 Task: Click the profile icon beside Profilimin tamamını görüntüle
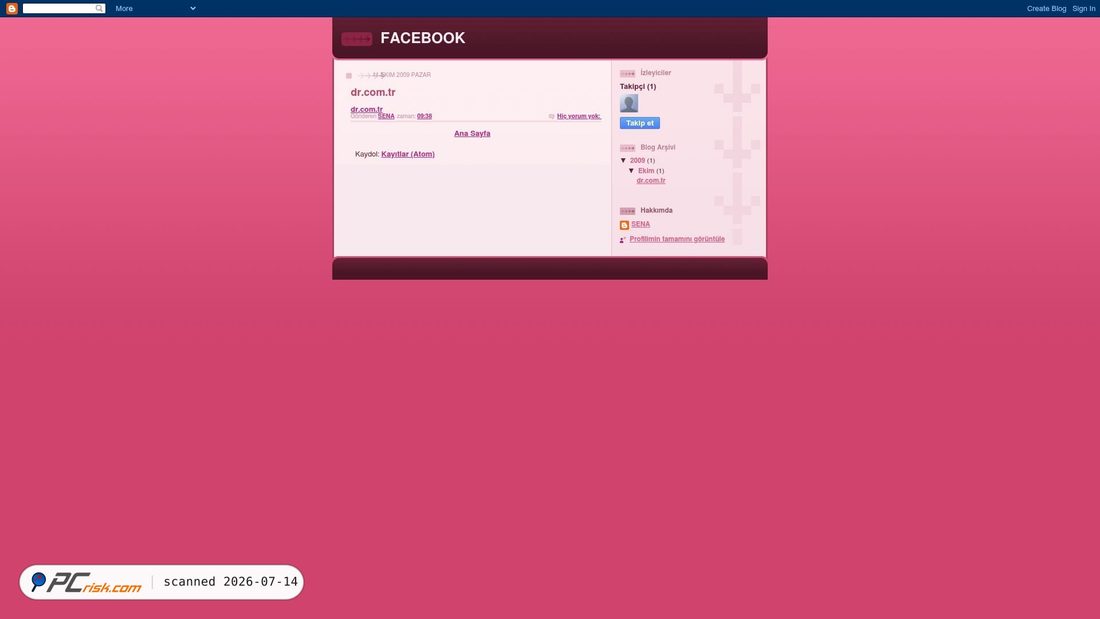coord(622,239)
